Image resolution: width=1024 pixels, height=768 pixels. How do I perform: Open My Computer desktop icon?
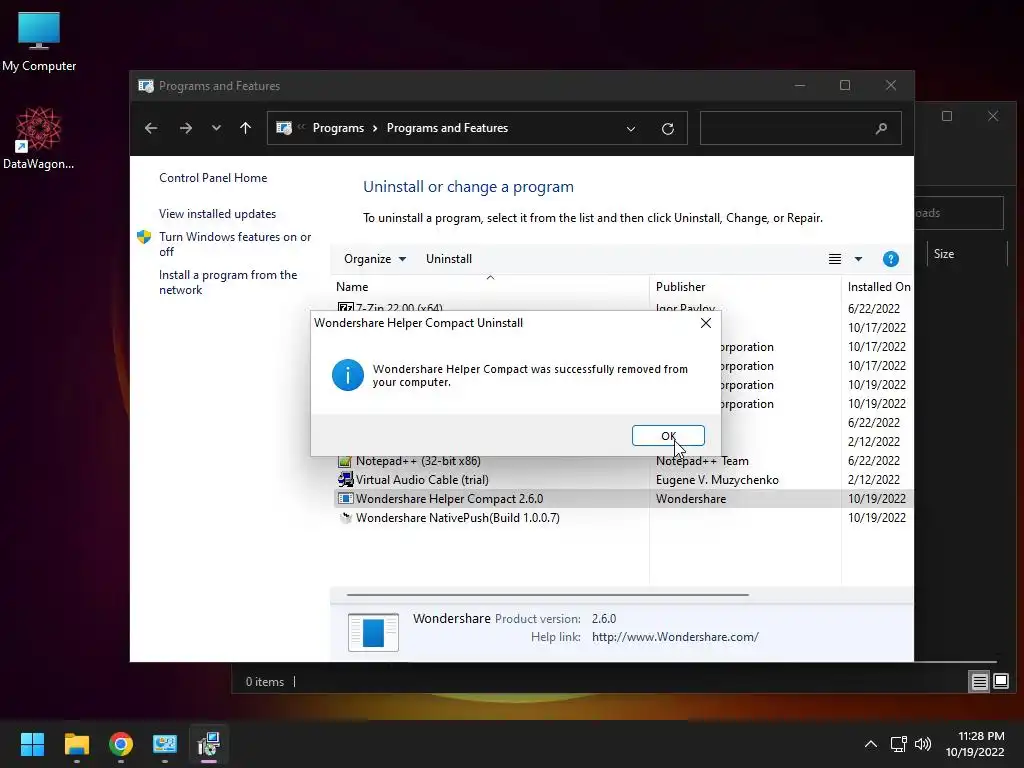point(39,42)
